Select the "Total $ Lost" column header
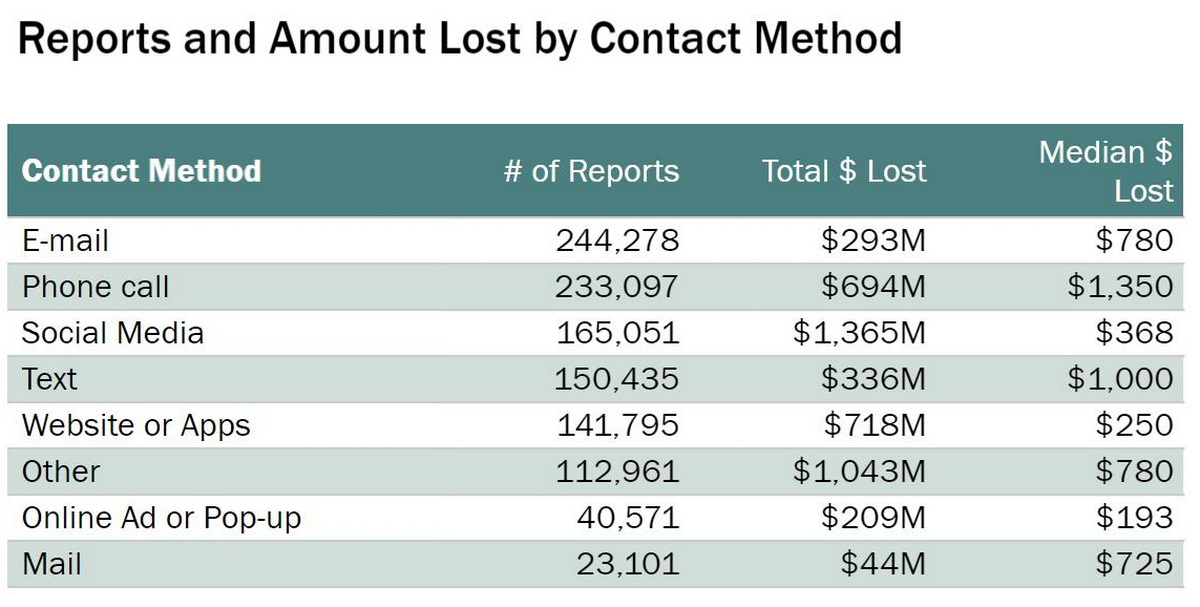 tap(844, 171)
